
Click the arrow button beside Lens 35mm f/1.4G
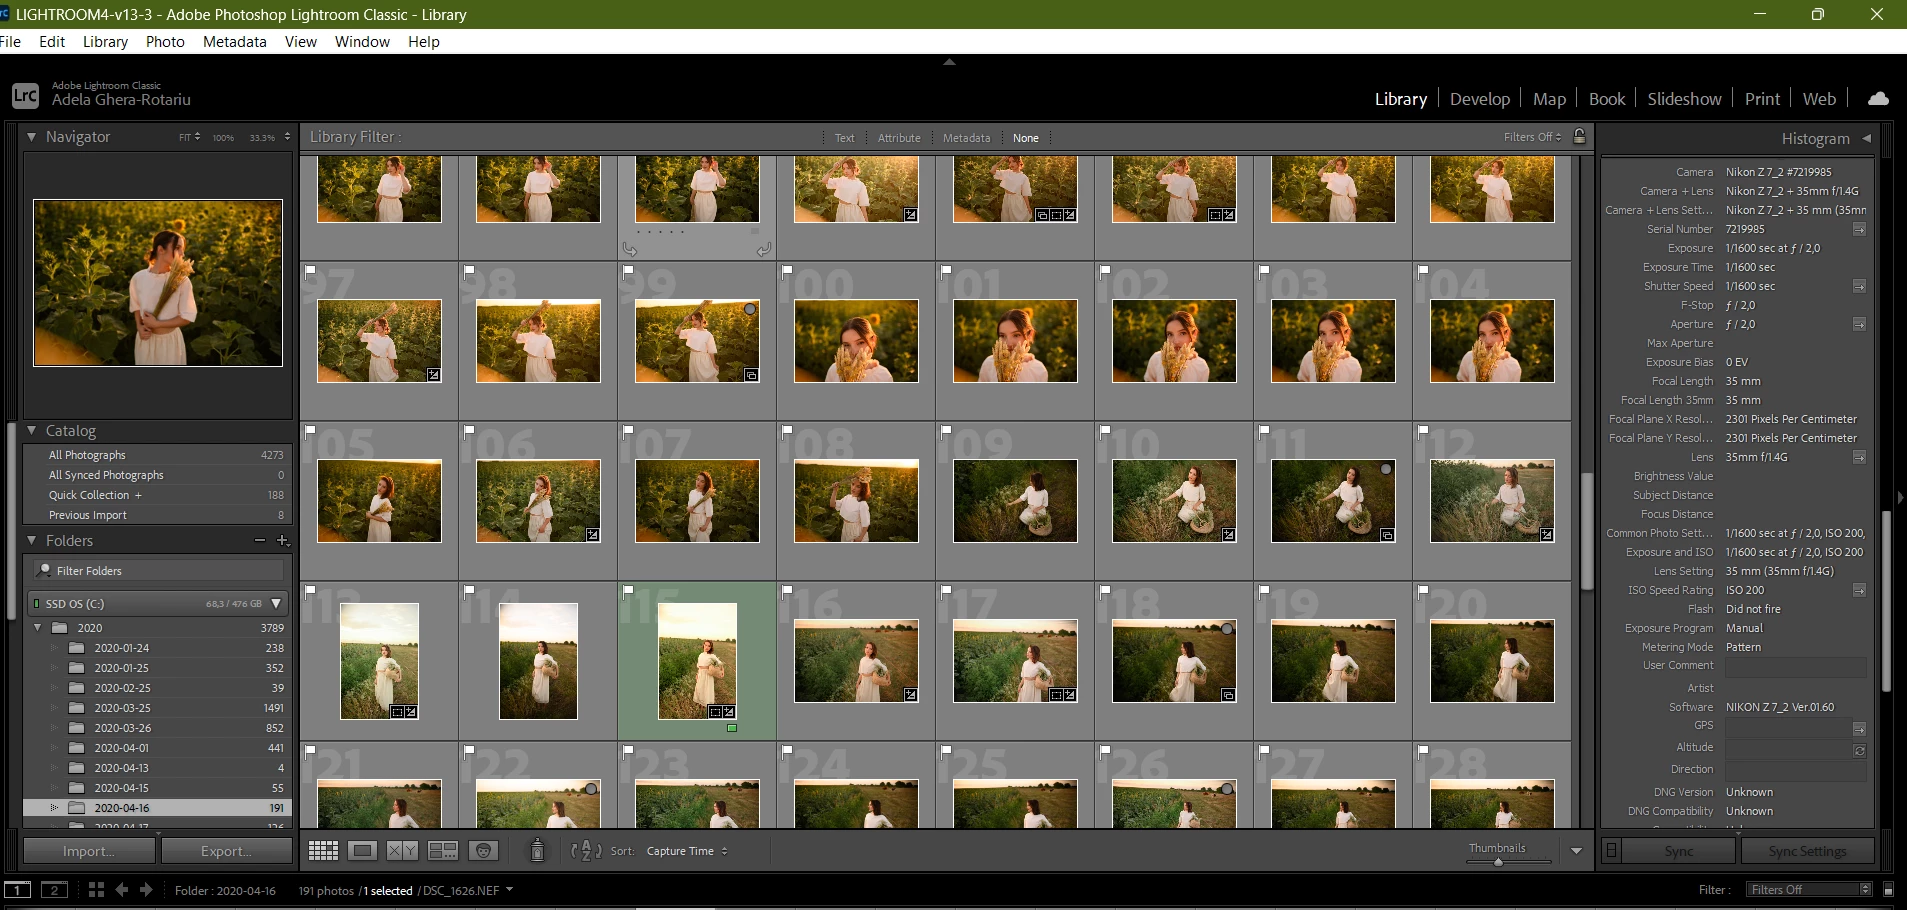(x=1859, y=458)
